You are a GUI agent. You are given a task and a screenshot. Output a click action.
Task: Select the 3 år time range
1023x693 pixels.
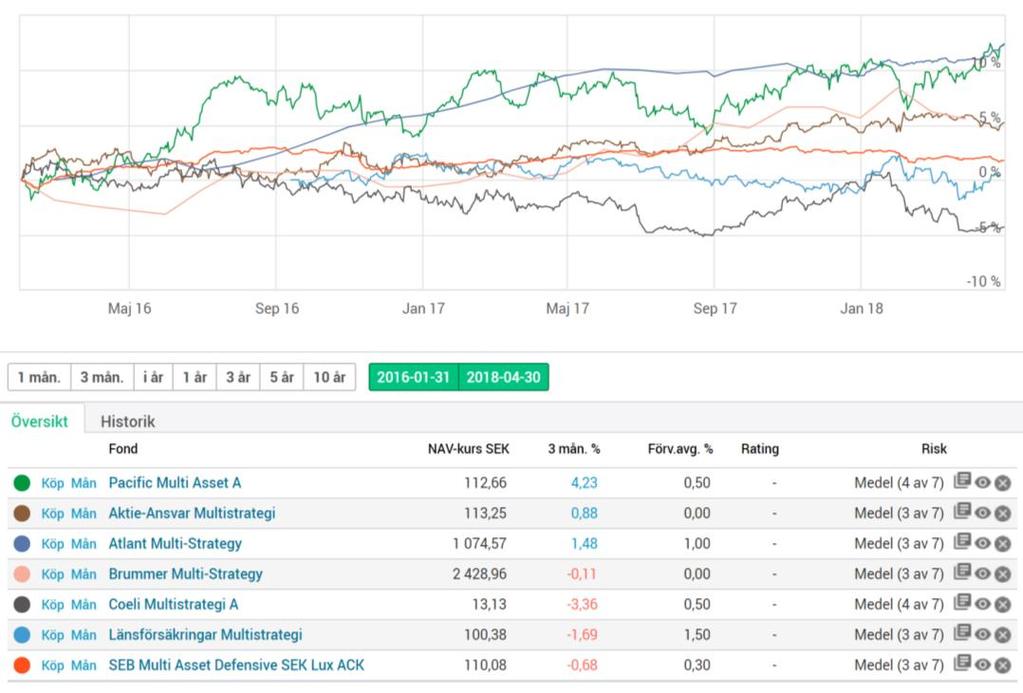point(238,377)
